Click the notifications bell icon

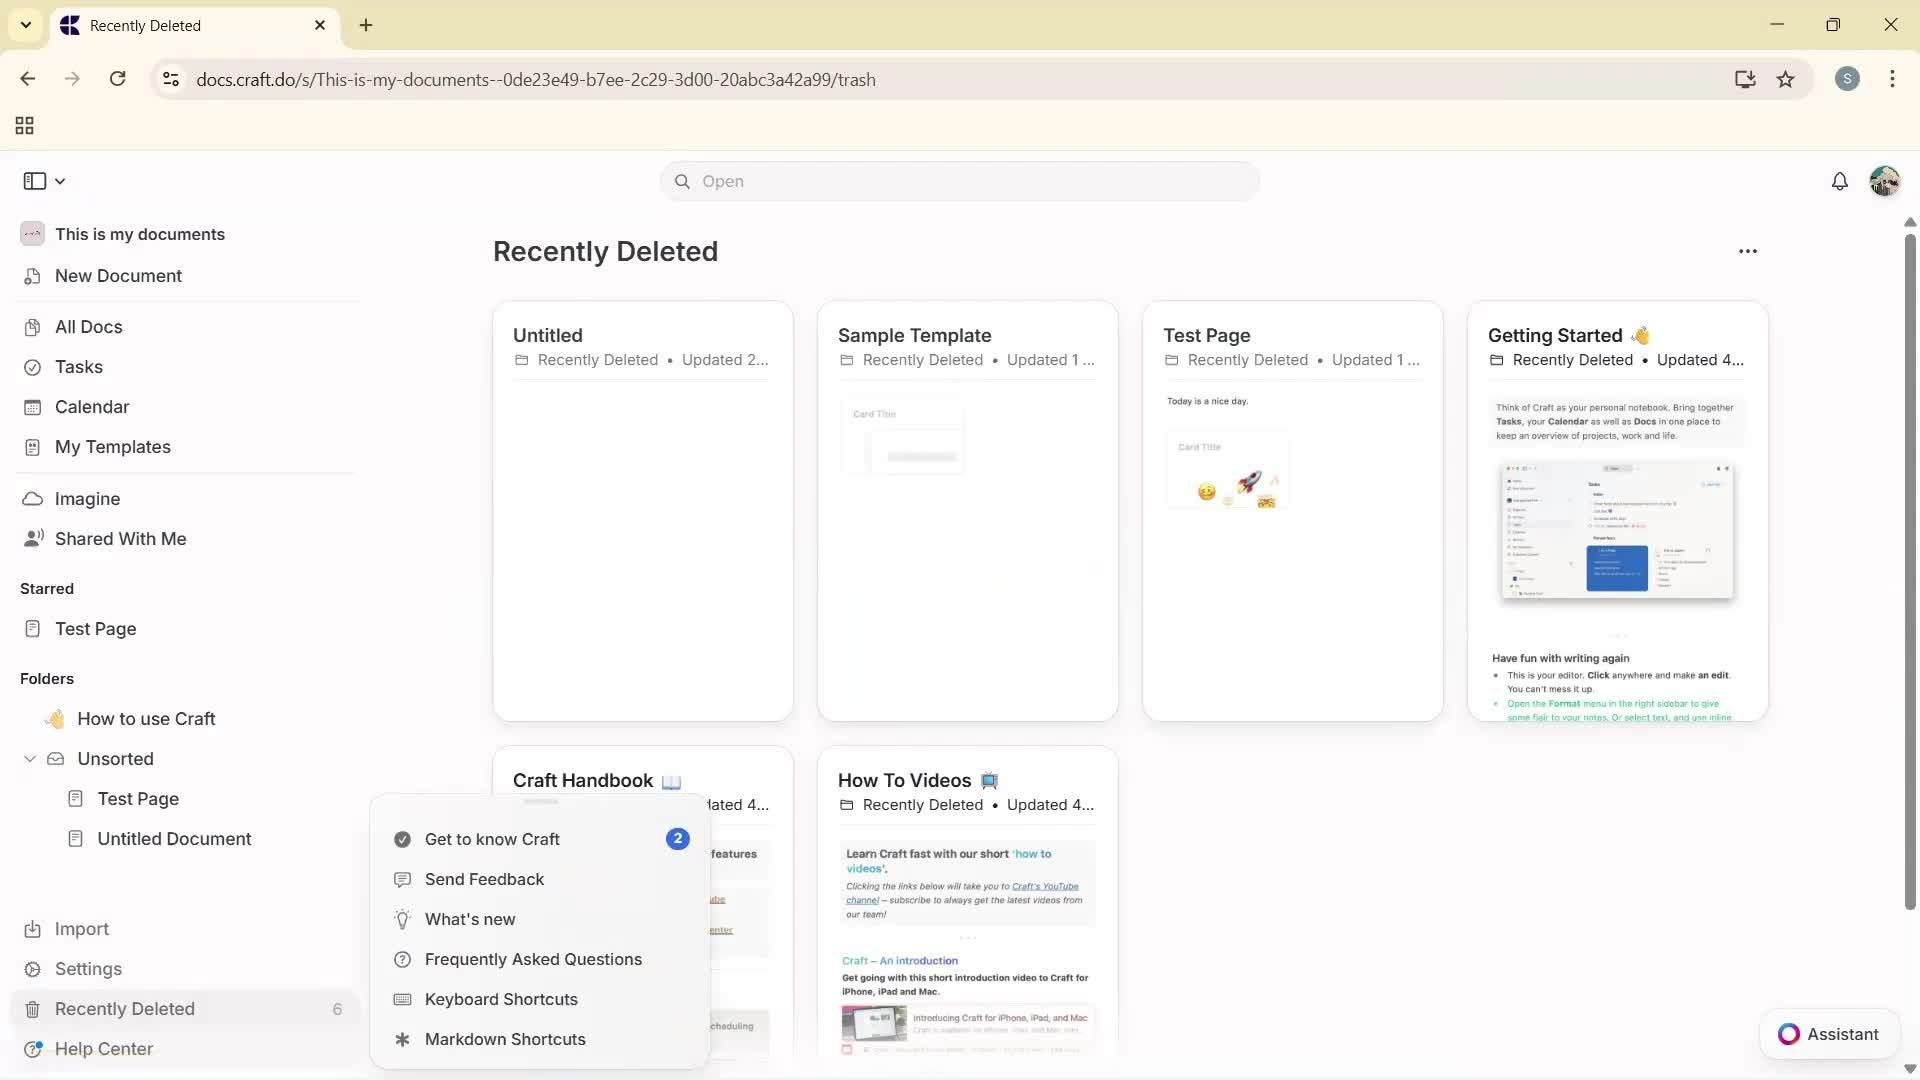(1839, 181)
